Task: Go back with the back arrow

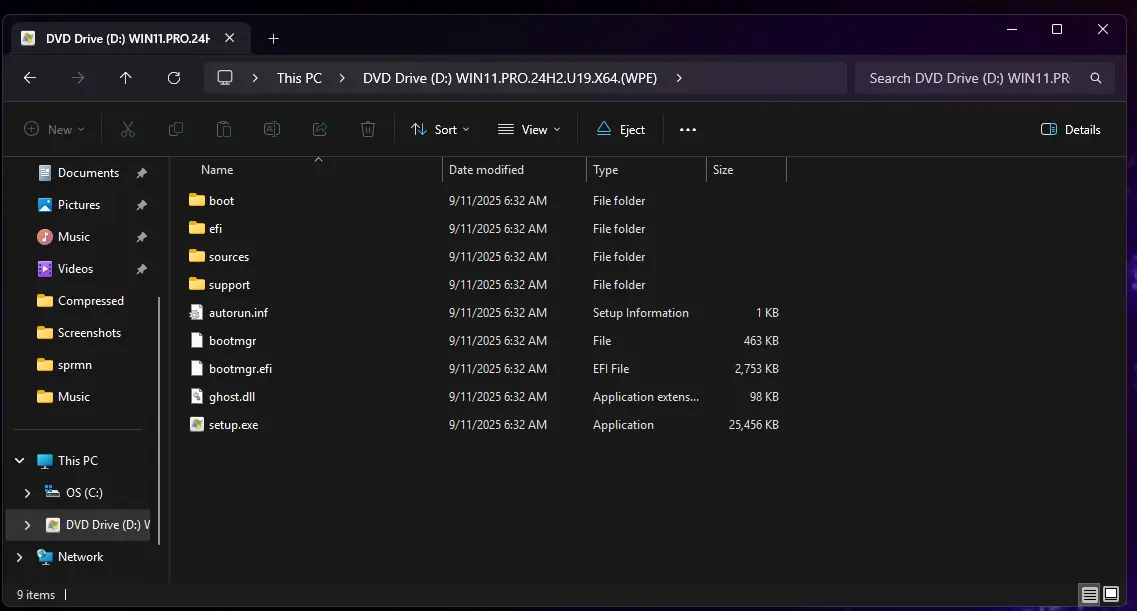Action: [x=30, y=78]
